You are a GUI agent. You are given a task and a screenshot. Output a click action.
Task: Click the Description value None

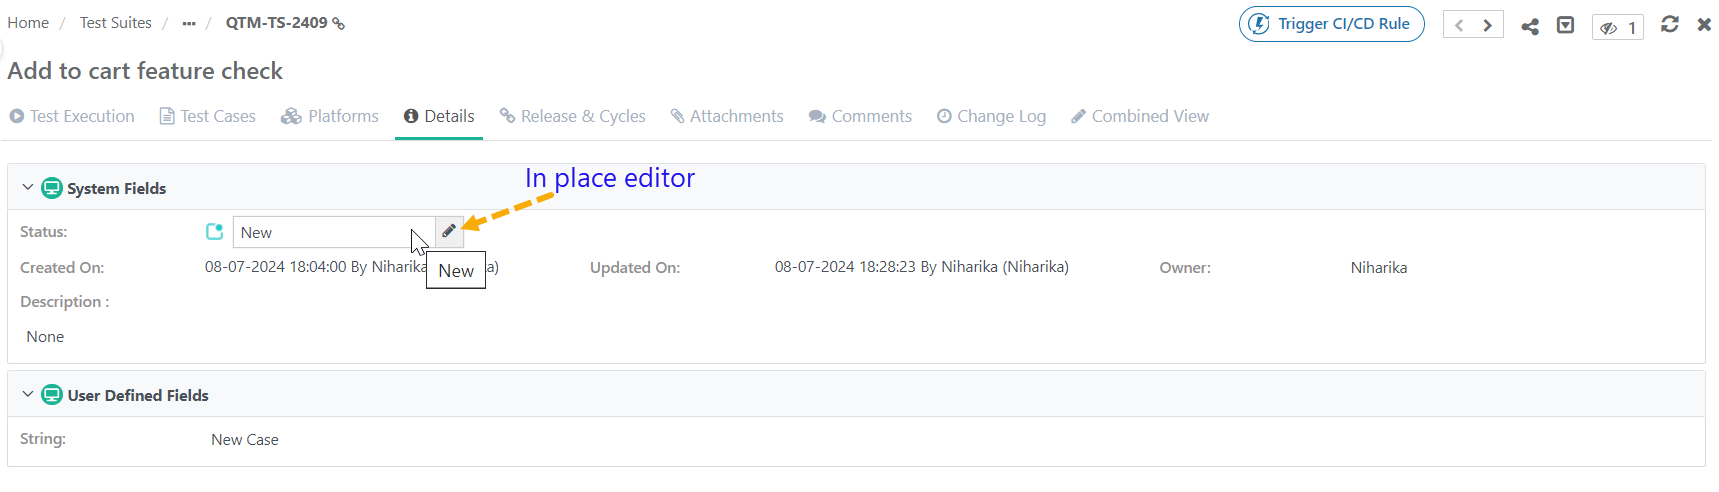click(x=45, y=337)
